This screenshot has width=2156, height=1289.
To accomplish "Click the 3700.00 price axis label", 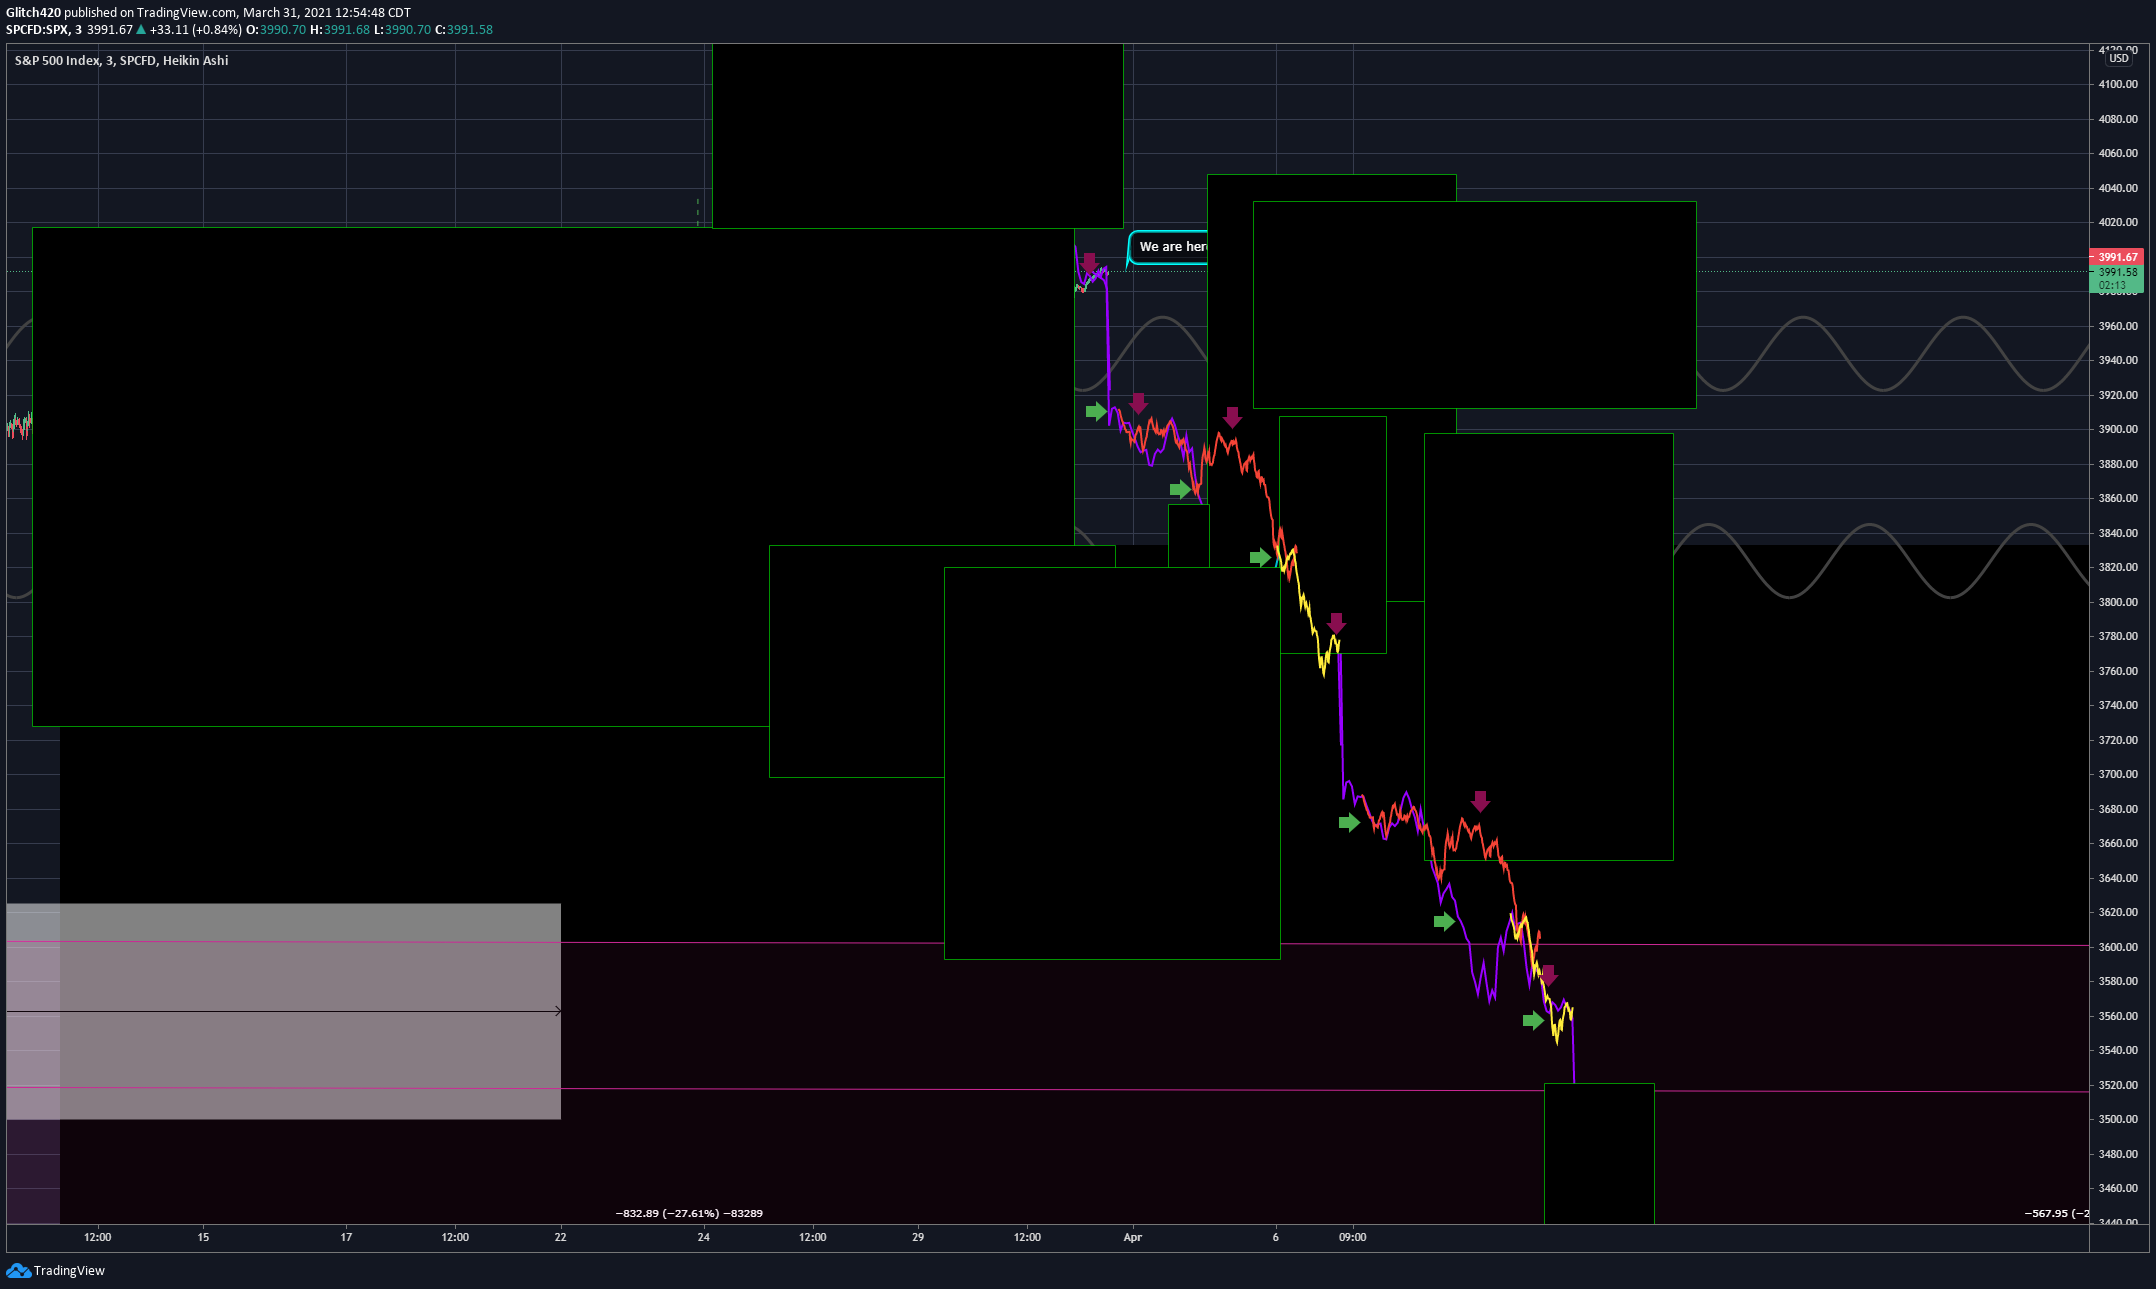I will (2117, 774).
